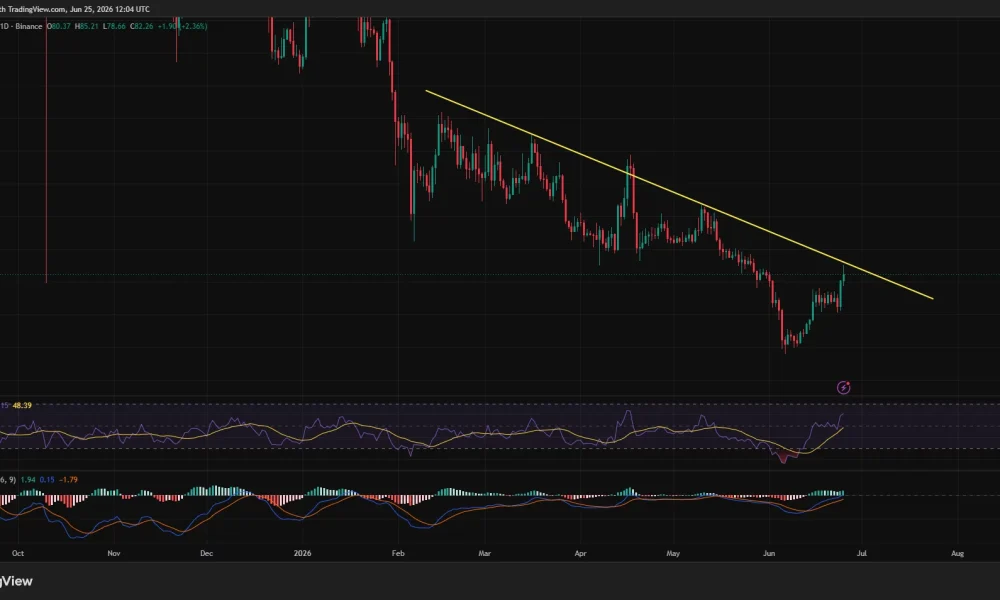The width and height of the screenshot is (1000, 600).
Task: Click the 'Jul' label on time axis
Action: click(862, 553)
